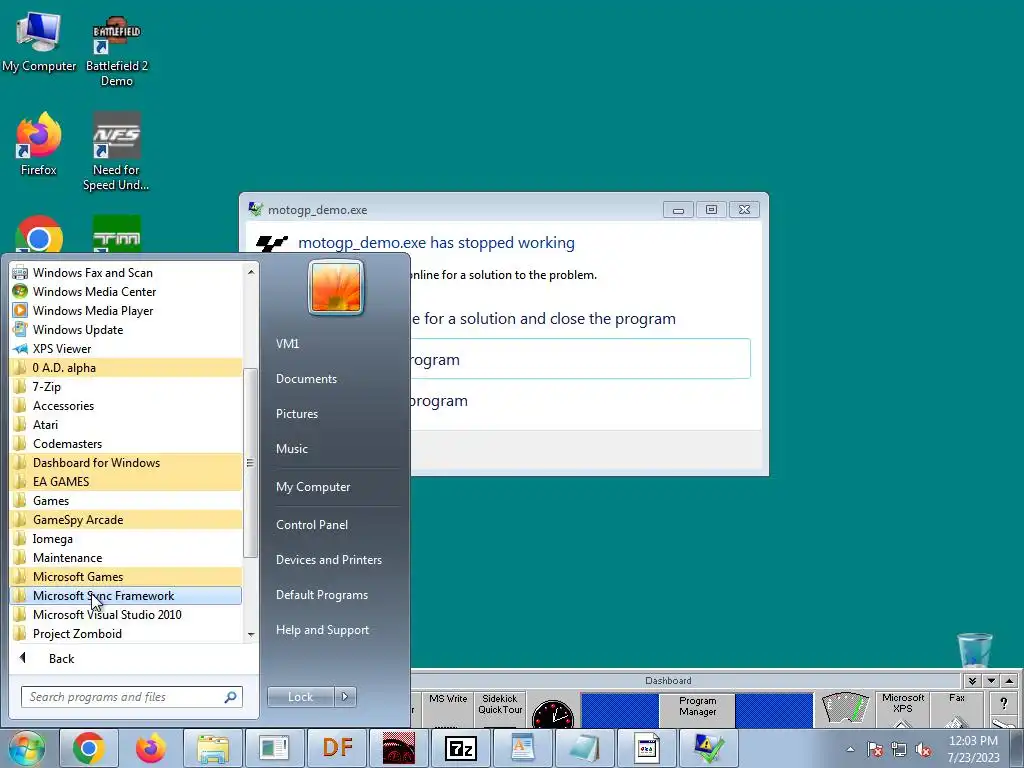Expand the EA GAMES folder
This screenshot has width=1024, height=768.
coord(126,481)
